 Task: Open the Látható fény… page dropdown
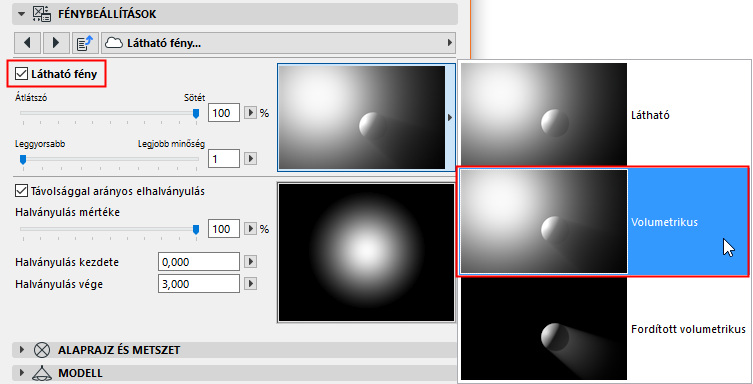[x=278, y=43]
